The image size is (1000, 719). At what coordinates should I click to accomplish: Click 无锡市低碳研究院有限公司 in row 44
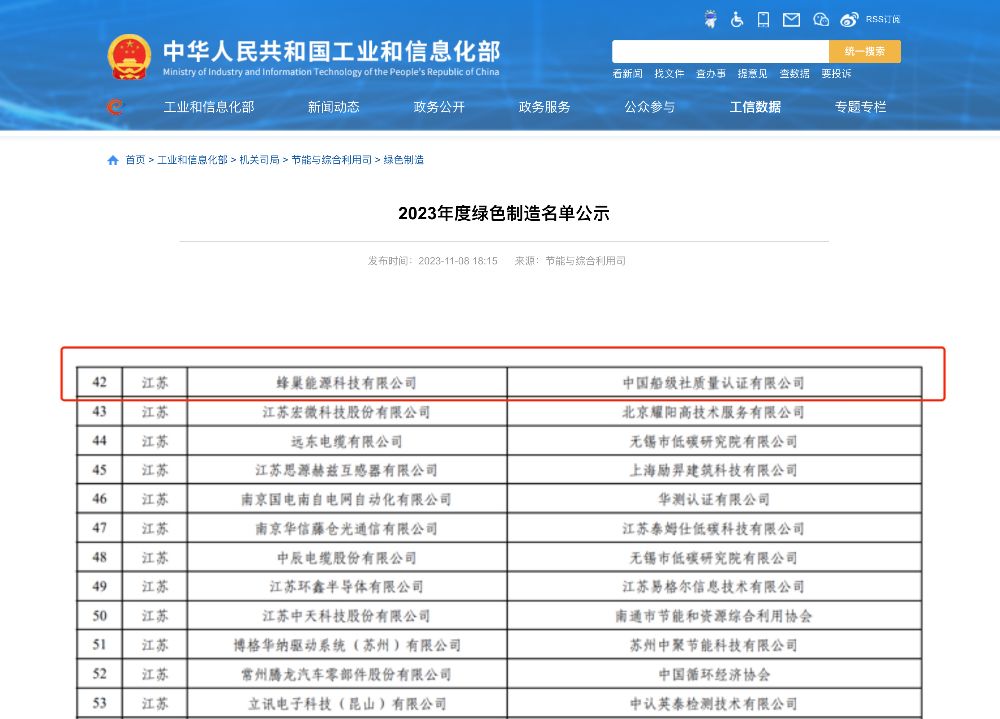coord(714,441)
